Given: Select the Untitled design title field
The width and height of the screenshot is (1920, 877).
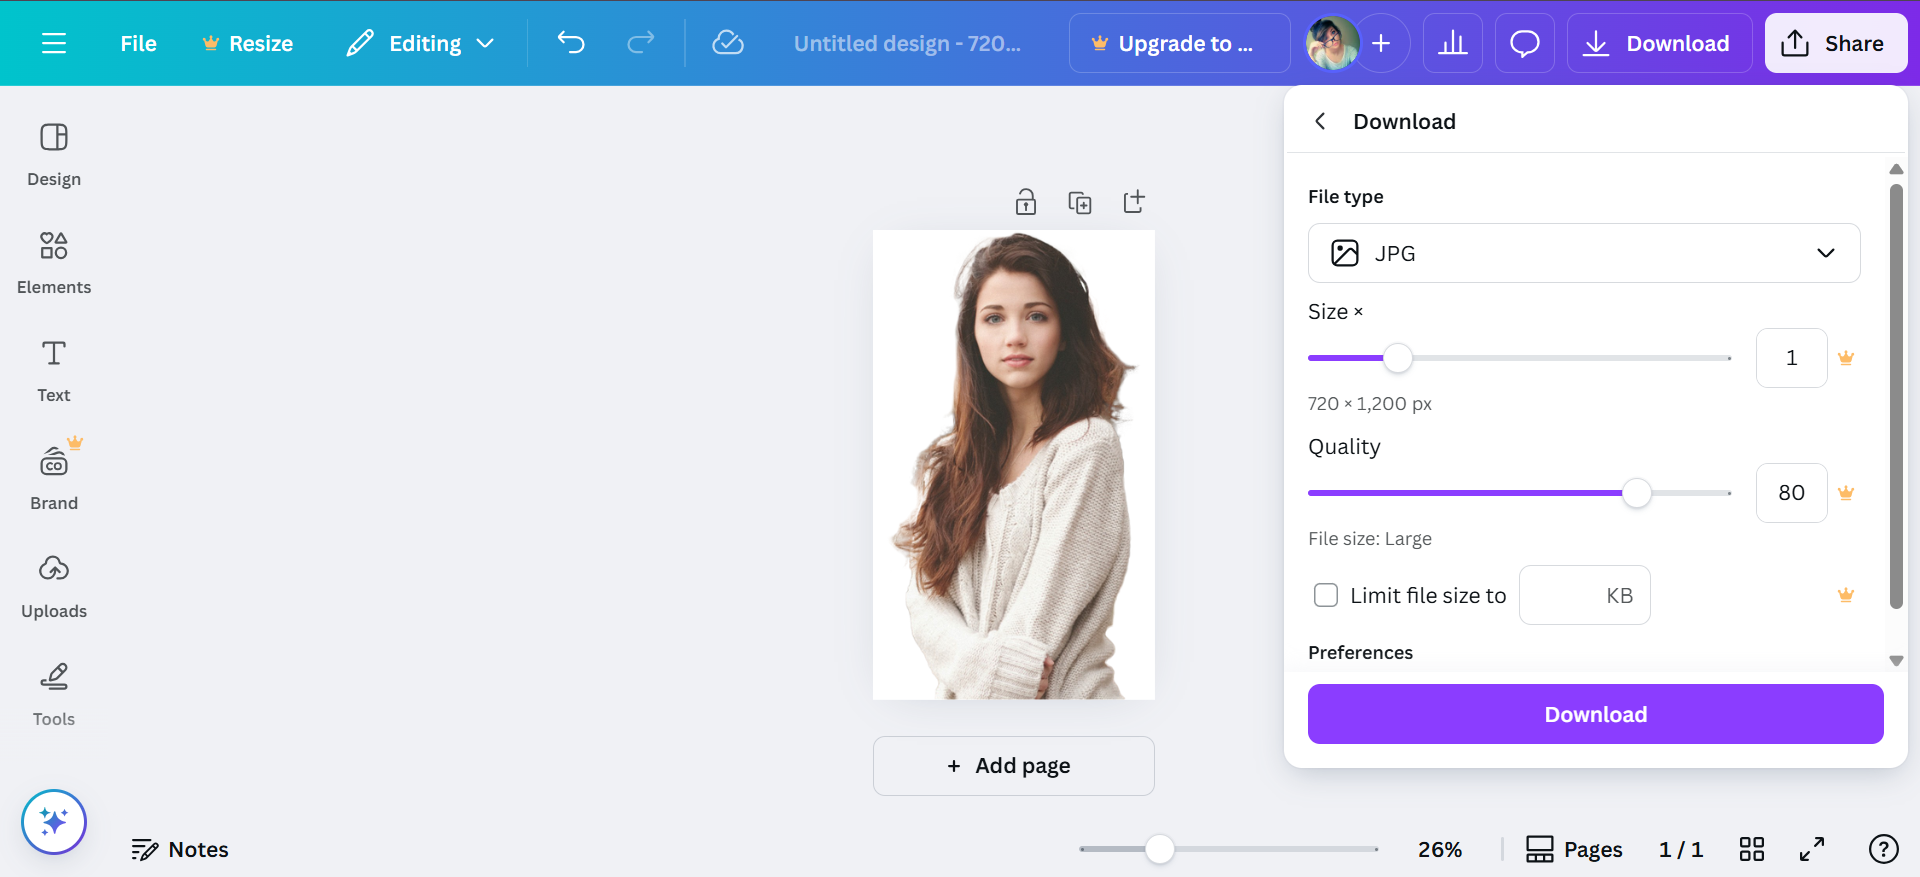Looking at the screenshot, I should (x=907, y=43).
